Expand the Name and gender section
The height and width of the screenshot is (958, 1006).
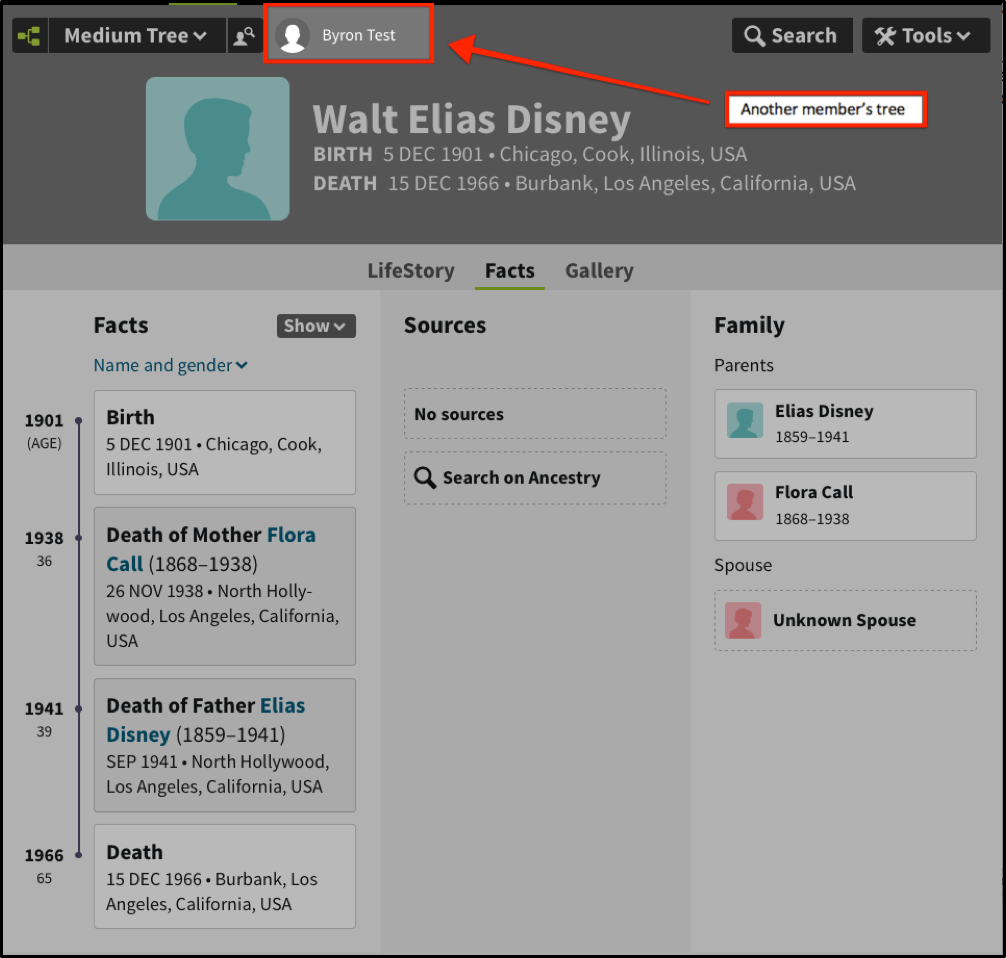pos(170,365)
